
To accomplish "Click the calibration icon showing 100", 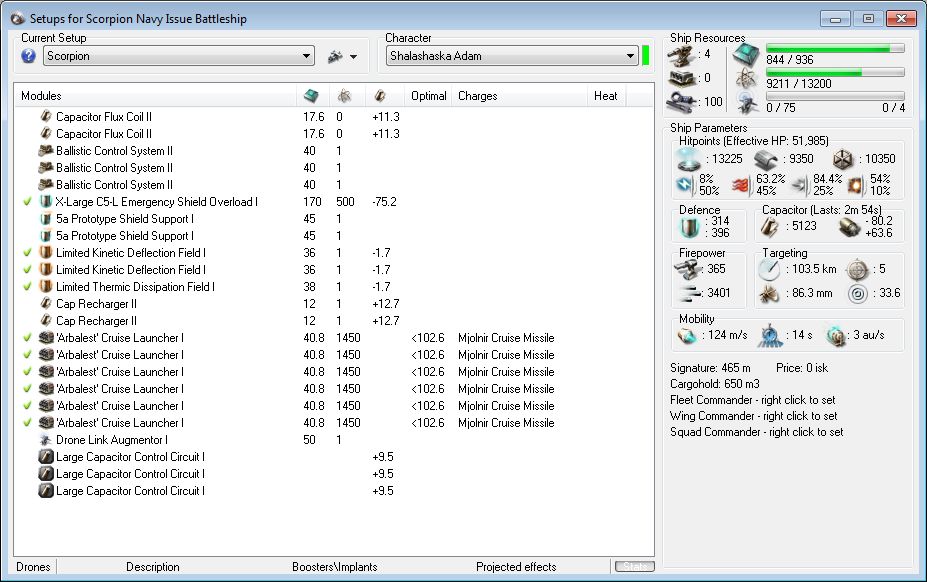I will [x=681, y=102].
